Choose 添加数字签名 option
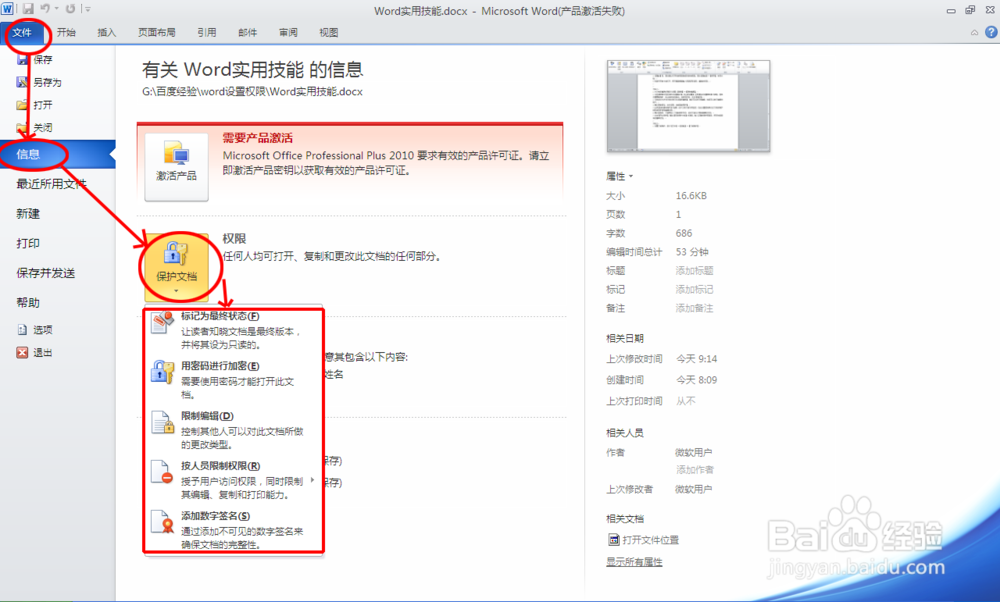Image resolution: width=1000 pixels, height=602 pixels. 234,529
